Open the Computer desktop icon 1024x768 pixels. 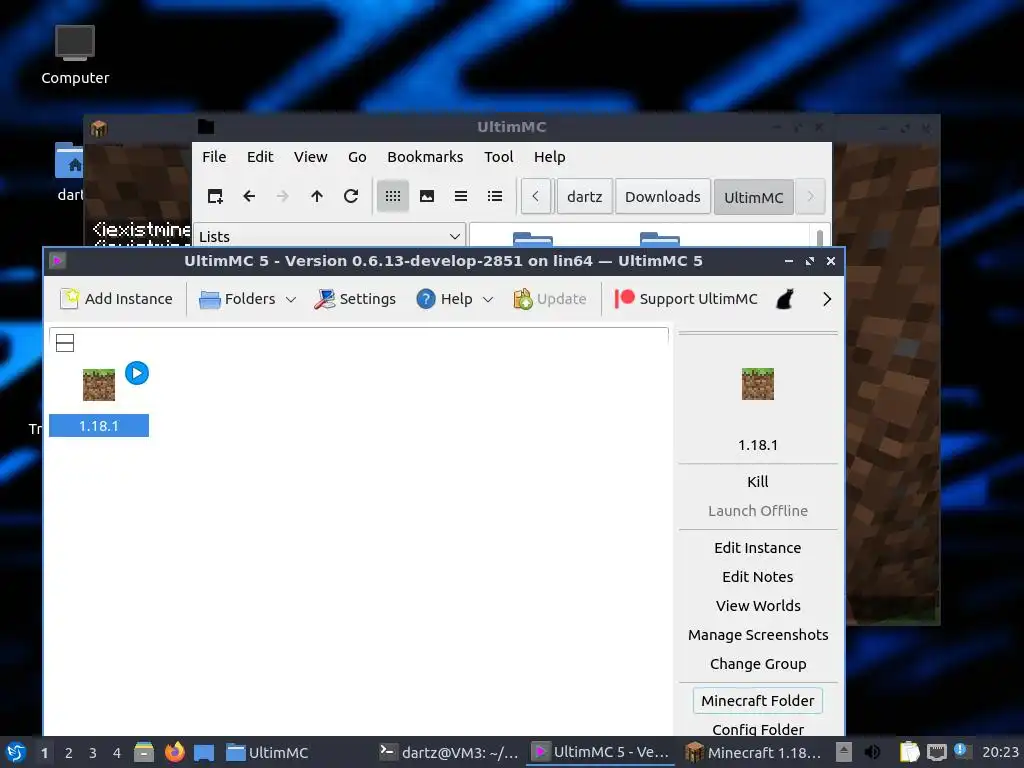75,55
